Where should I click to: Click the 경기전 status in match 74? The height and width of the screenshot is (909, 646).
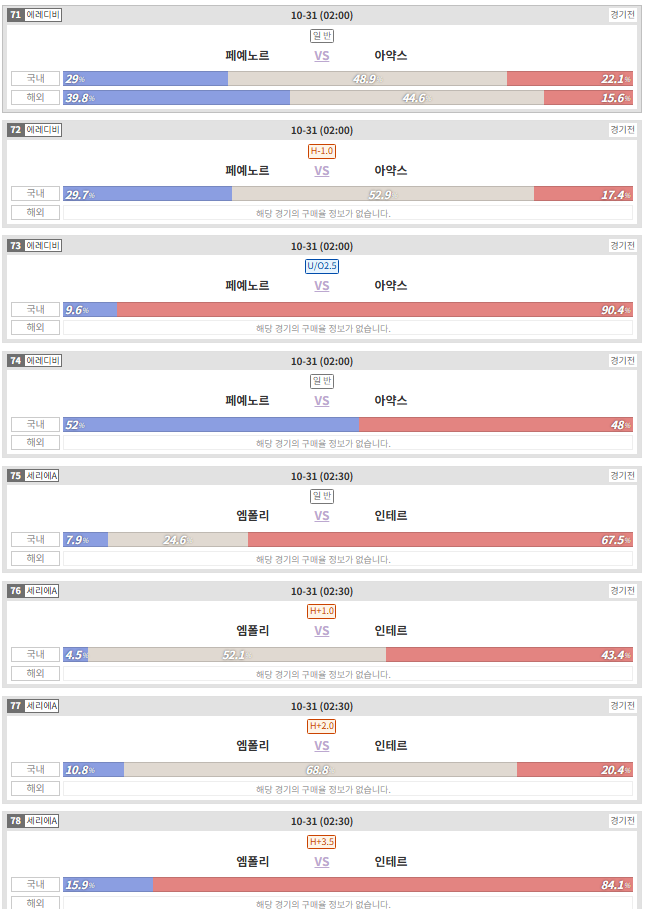(x=622, y=361)
